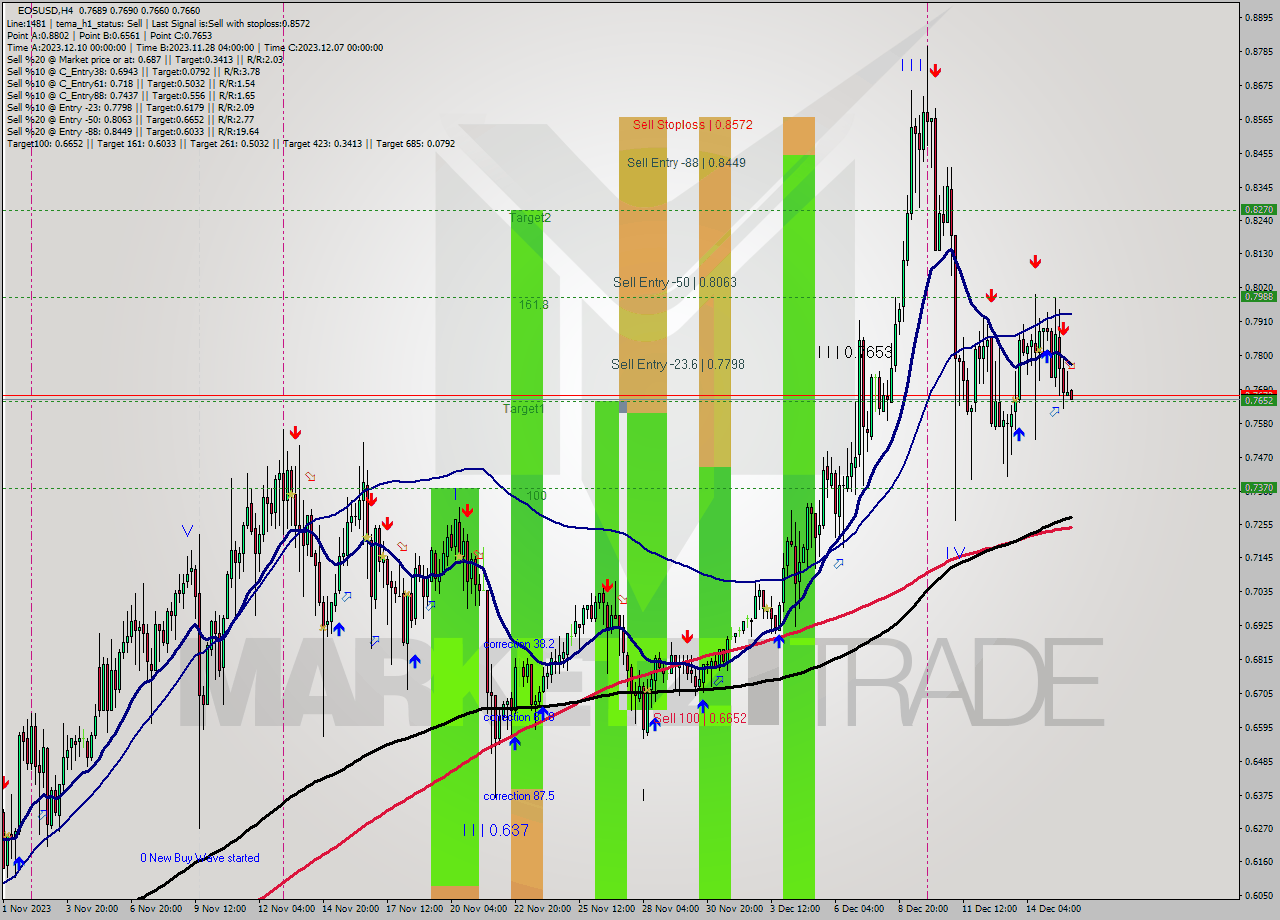Click the green 0.7988 price tag
Viewport: 1280px width, 920px height.
(1258, 296)
